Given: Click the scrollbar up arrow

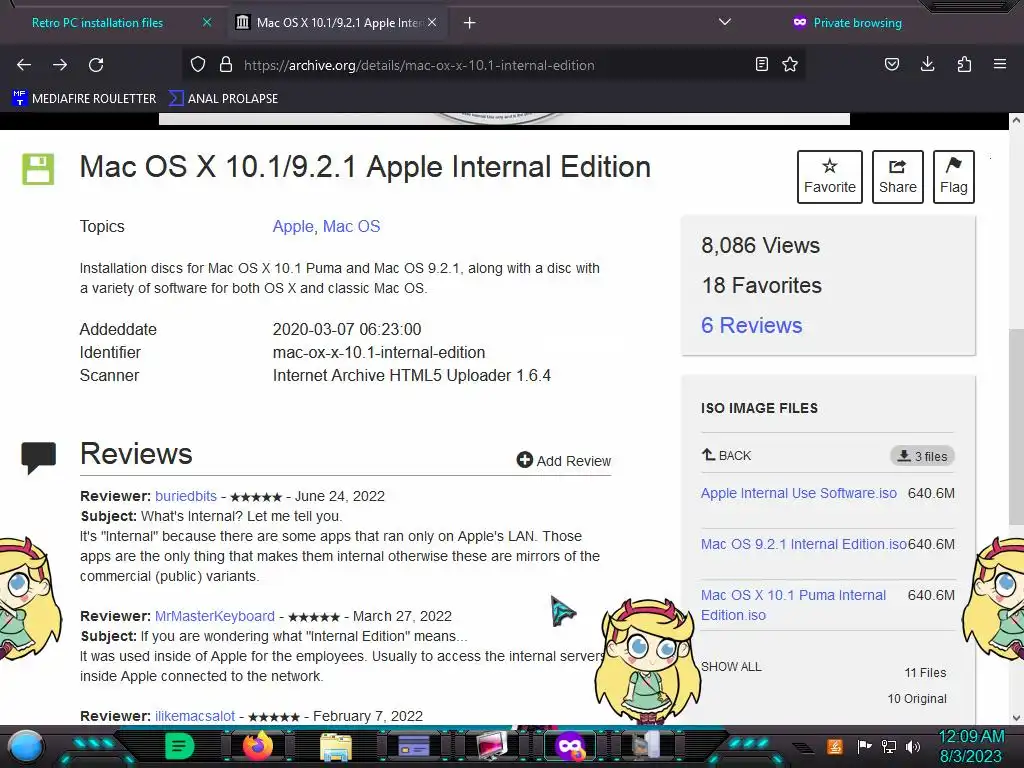Looking at the screenshot, I should pos(1016,121).
